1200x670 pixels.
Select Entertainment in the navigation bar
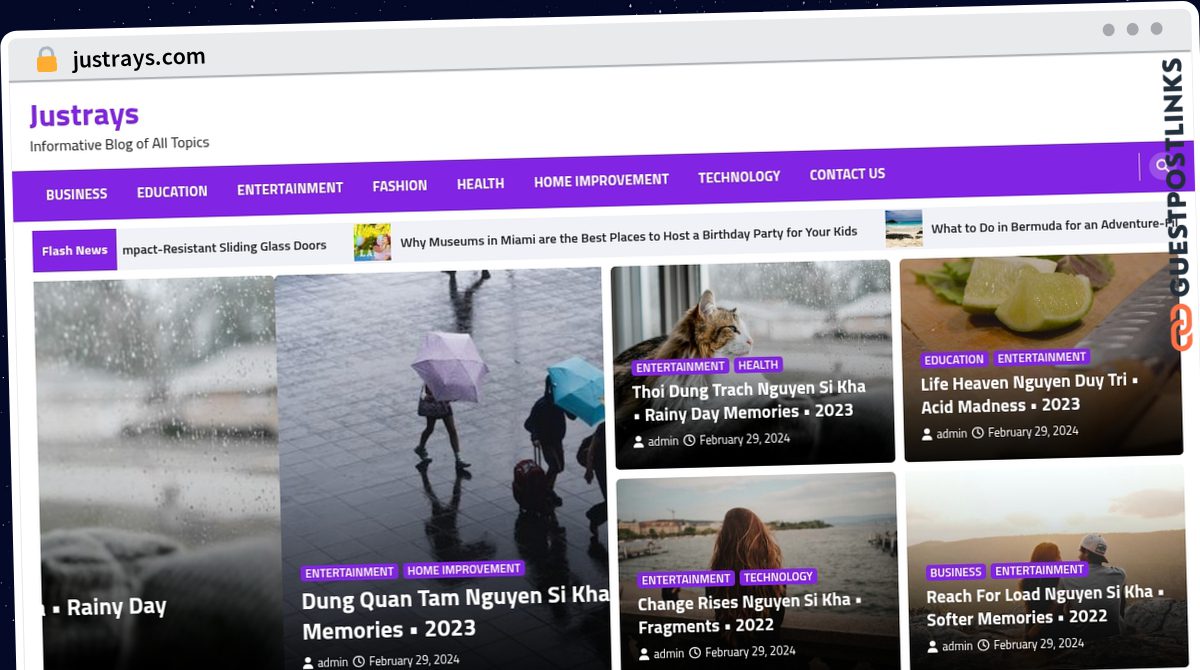[x=290, y=188]
